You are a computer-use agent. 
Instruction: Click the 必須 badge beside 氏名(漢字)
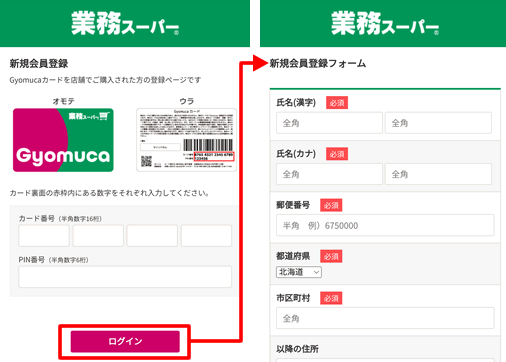(337, 103)
